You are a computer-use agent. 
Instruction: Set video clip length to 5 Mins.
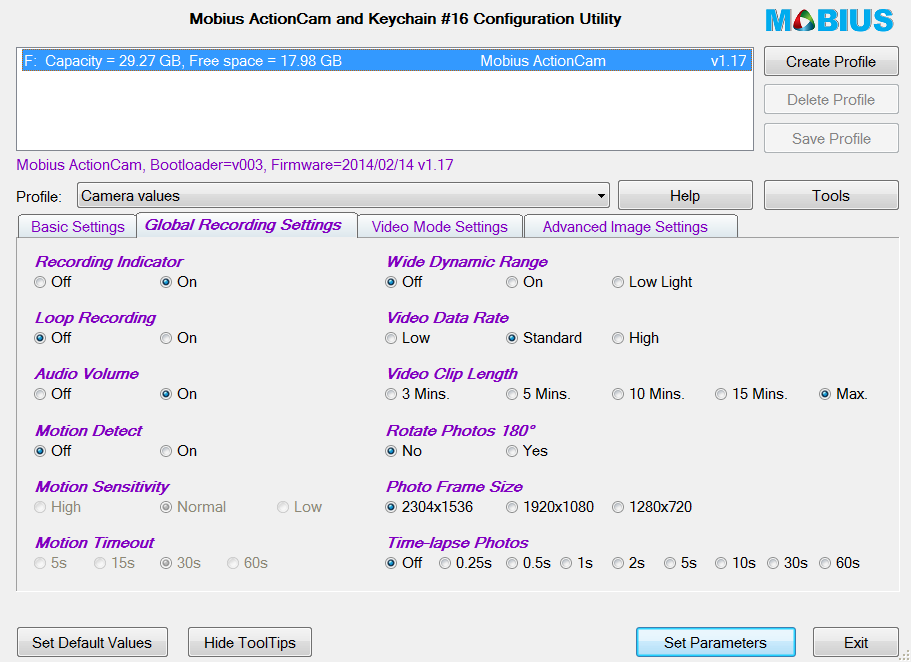[538, 393]
